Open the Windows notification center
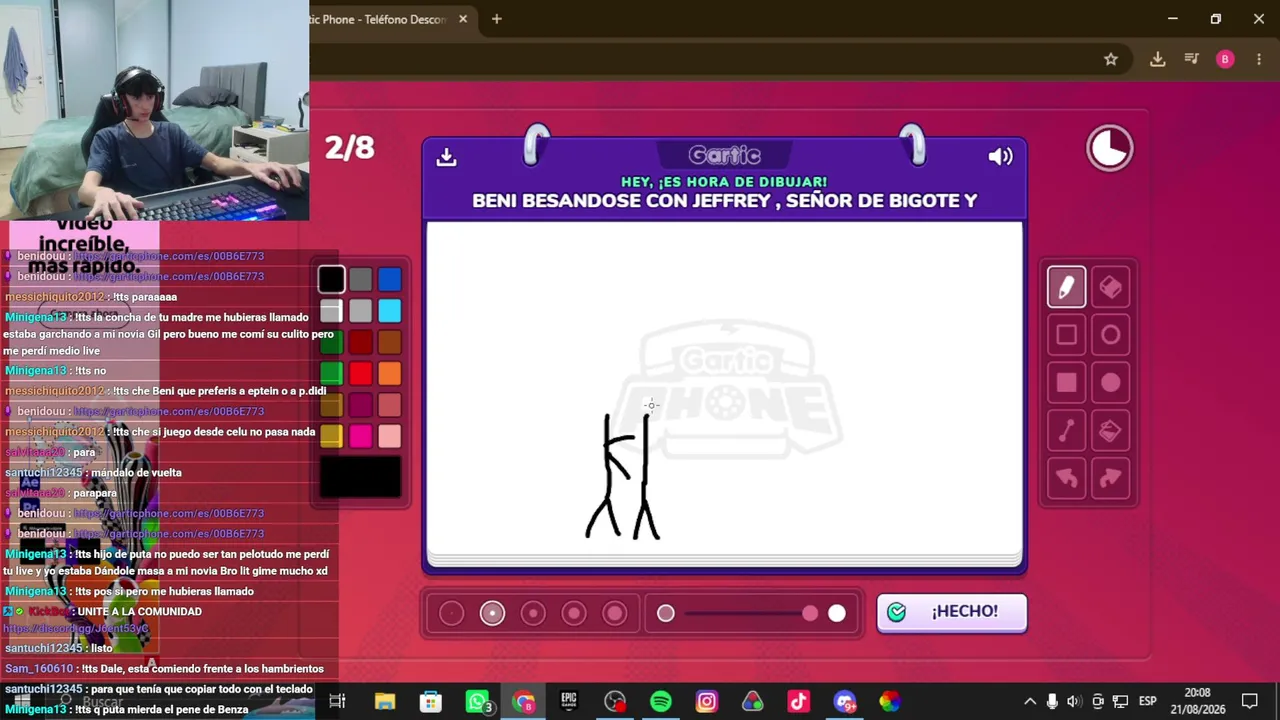This screenshot has width=1280, height=720. (x=1250, y=701)
